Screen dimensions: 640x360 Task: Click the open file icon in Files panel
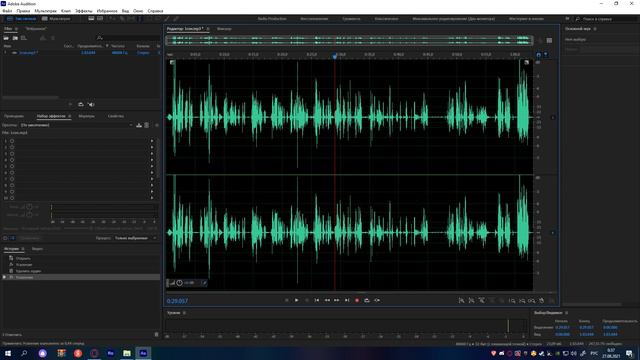coord(6,38)
